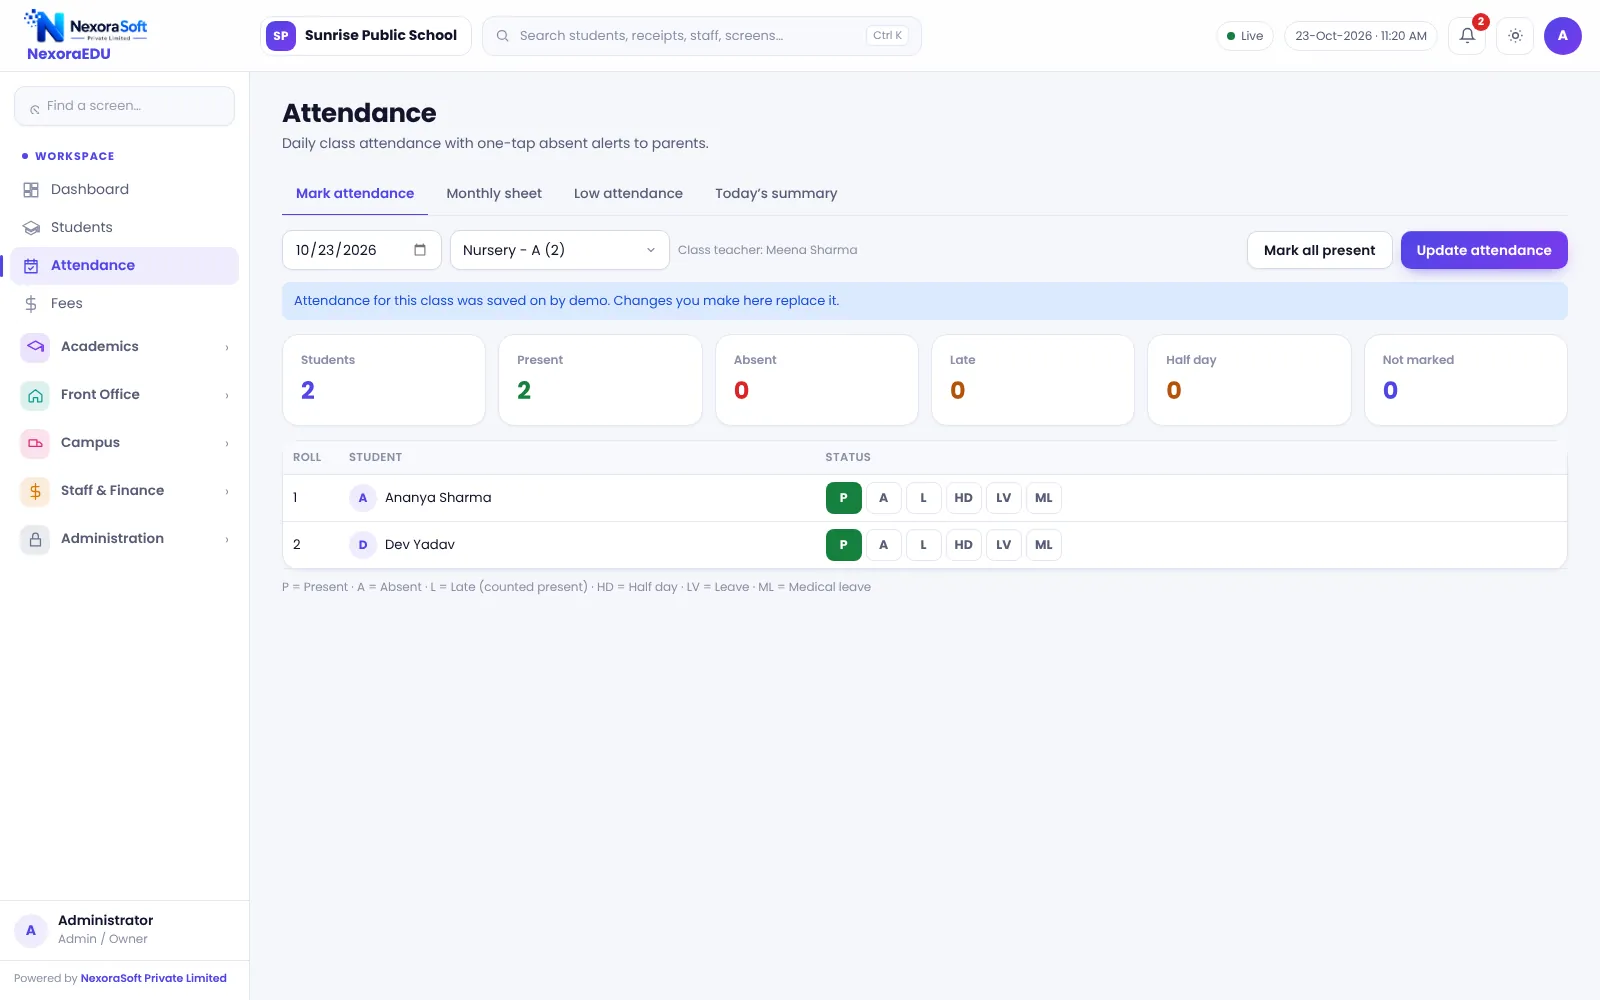Set Dev Yadav to Medical leave (ML)
The image size is (1600, 1000).
pos(1043,545)
